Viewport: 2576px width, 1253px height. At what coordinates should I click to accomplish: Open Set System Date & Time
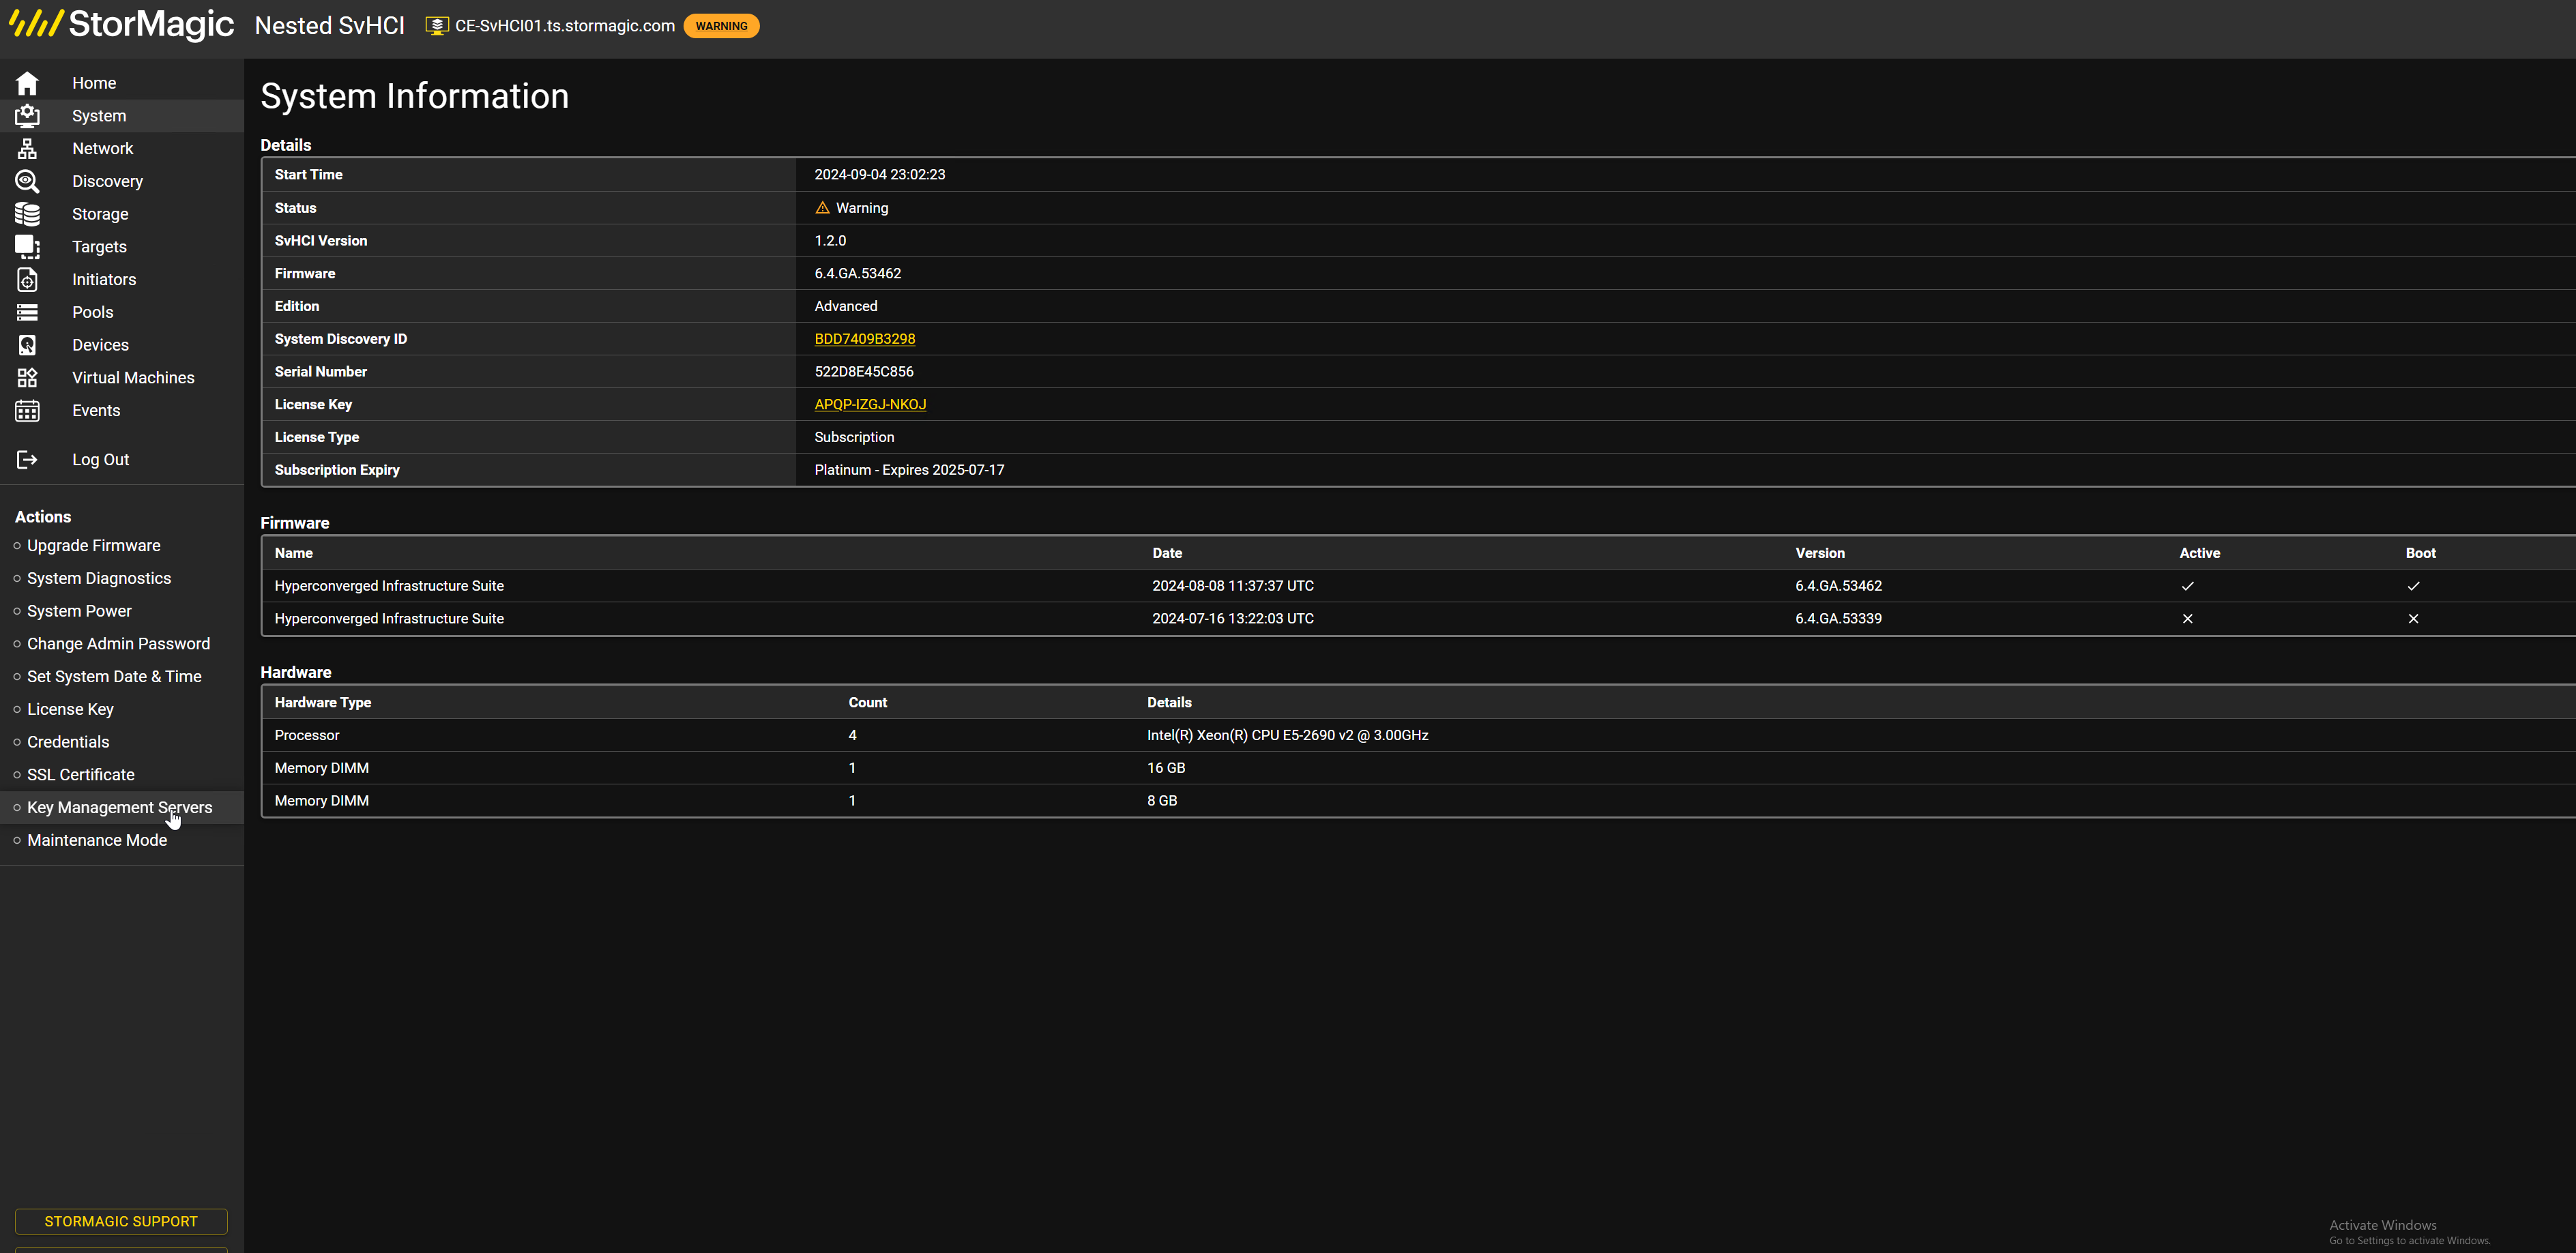(x=114, y=677)
